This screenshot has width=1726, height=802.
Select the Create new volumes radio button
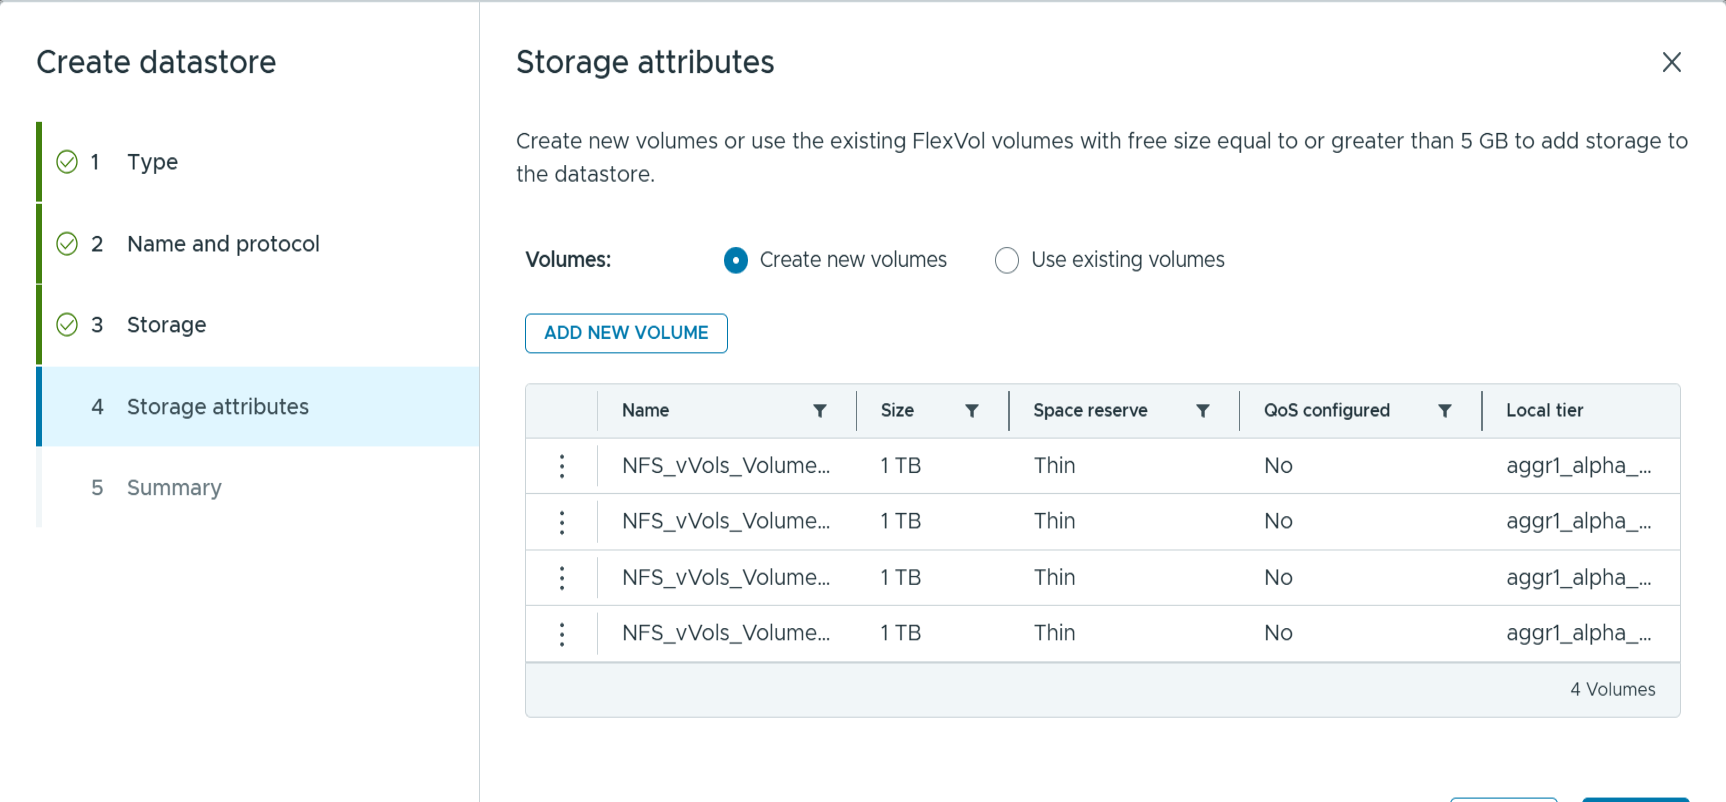click(736, 261)
